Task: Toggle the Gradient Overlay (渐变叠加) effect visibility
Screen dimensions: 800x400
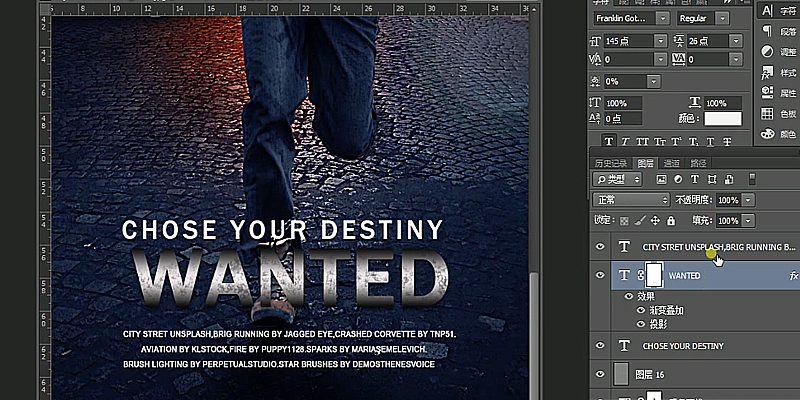Action: point(640,310)
